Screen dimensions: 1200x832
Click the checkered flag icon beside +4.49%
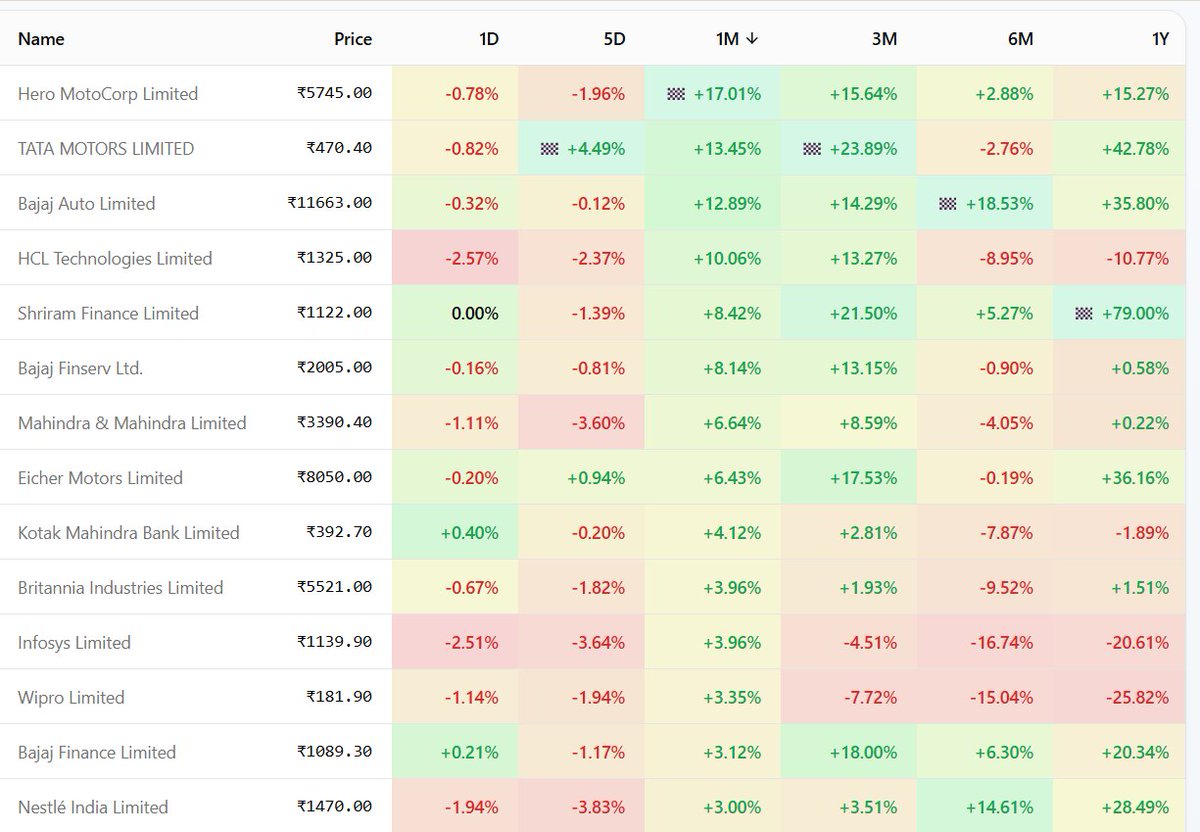(x=549, y=149)
